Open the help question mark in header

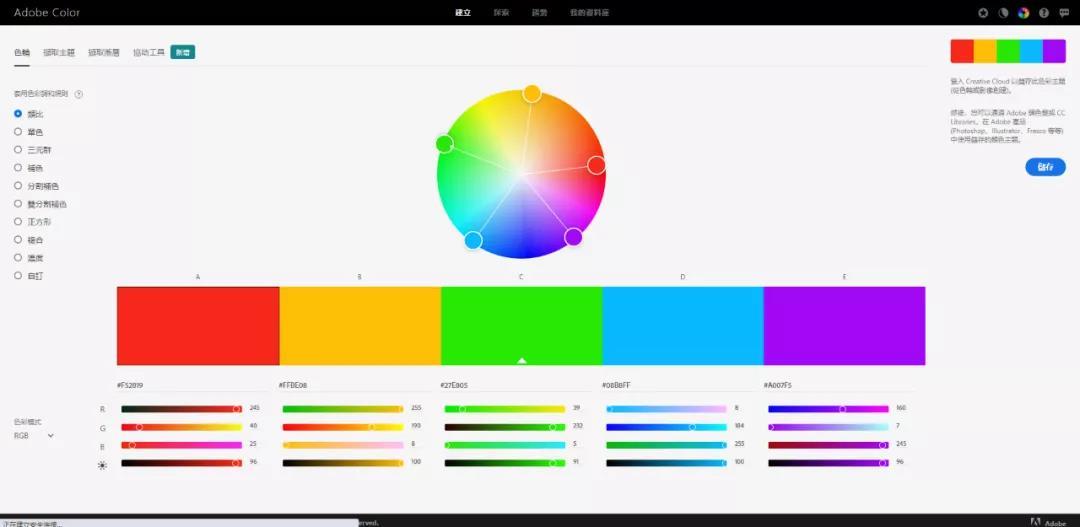tap(1044, 13)
